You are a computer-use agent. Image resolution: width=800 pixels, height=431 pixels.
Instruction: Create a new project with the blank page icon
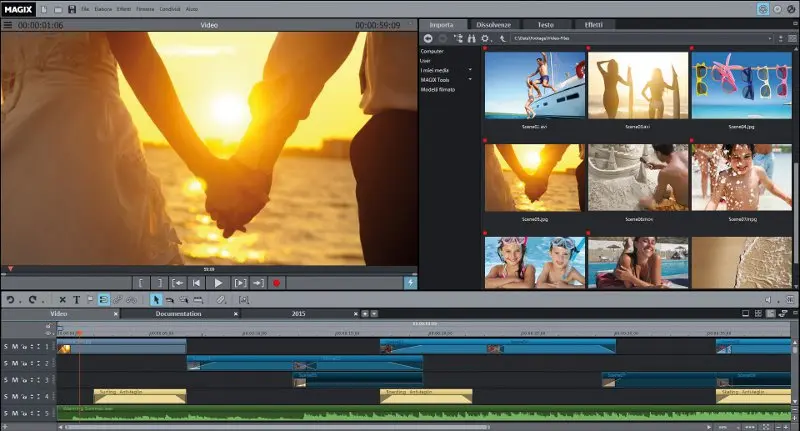[44, 9]
